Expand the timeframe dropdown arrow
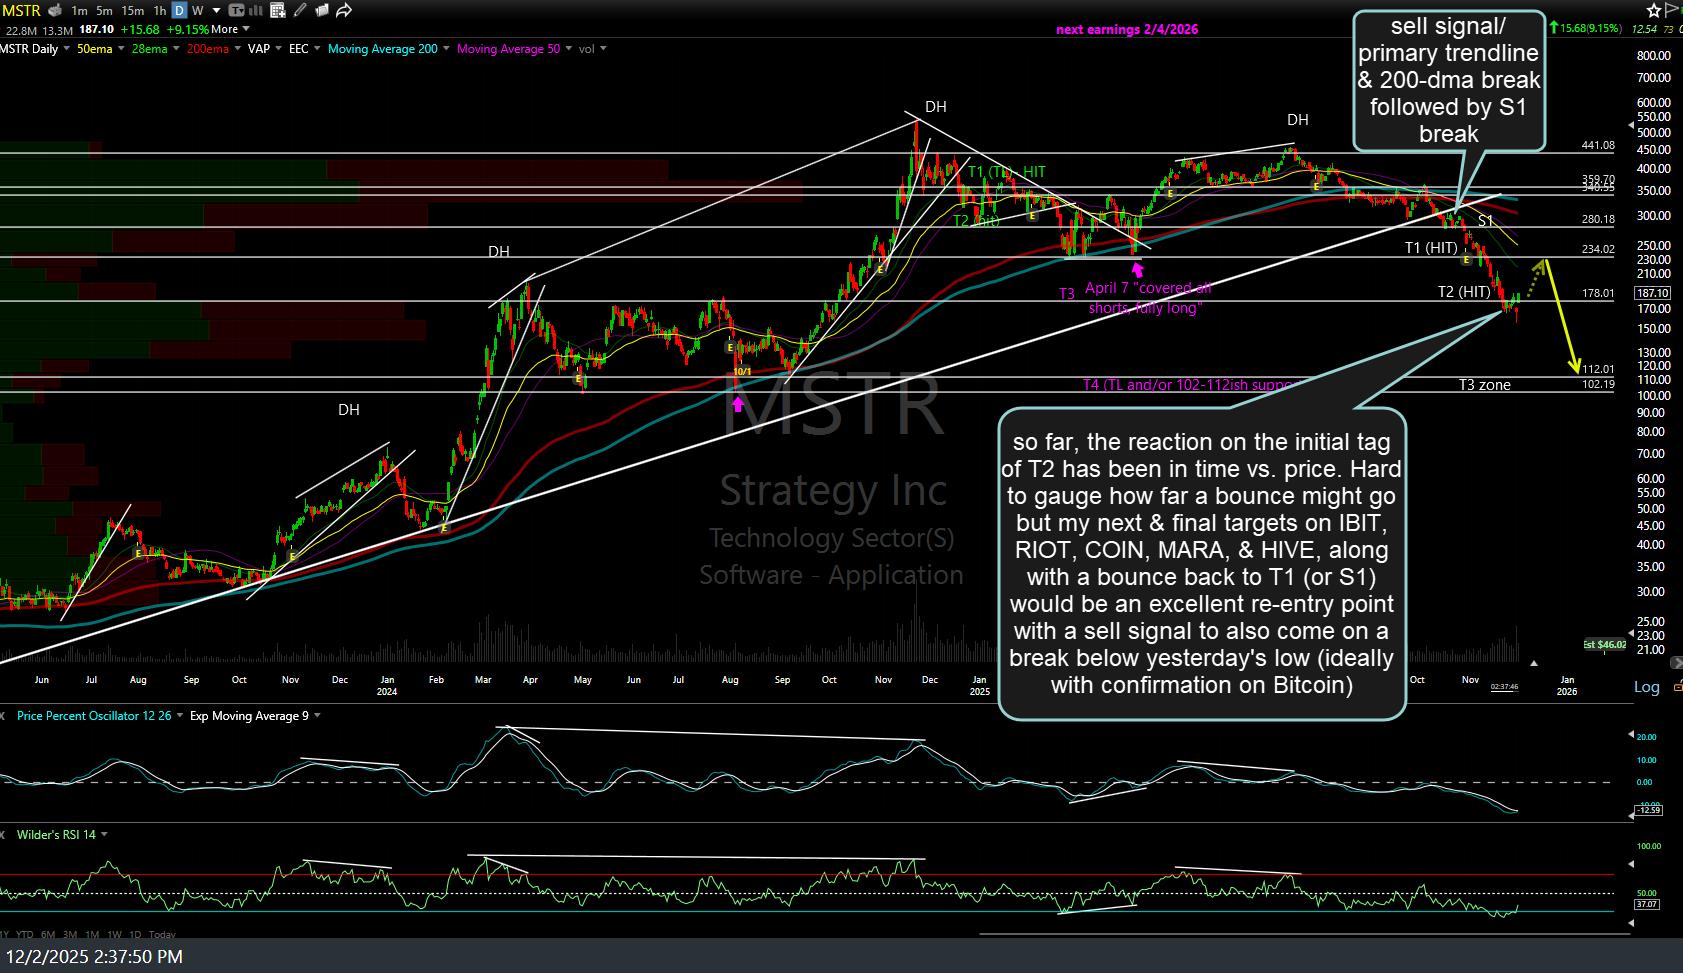This screenshot has width=1683, height=973. point(215,11)
